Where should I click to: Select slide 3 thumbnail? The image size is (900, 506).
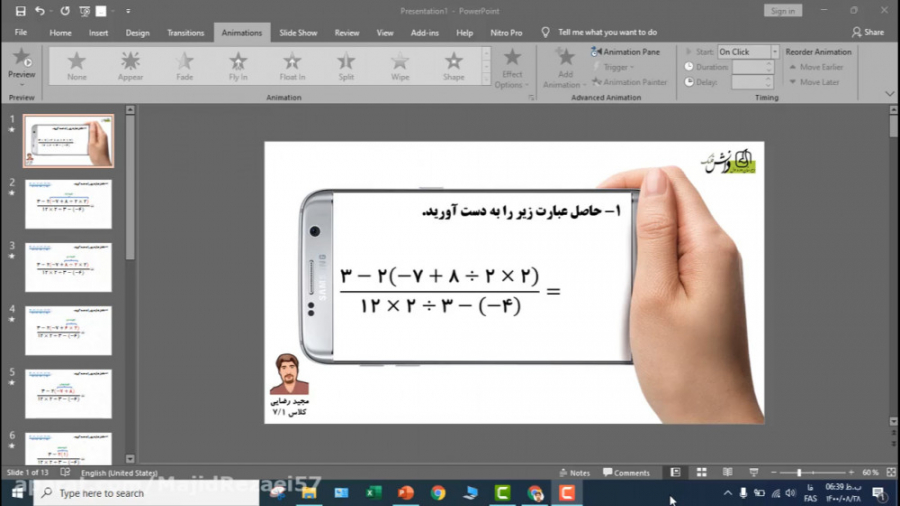[68, 267]
